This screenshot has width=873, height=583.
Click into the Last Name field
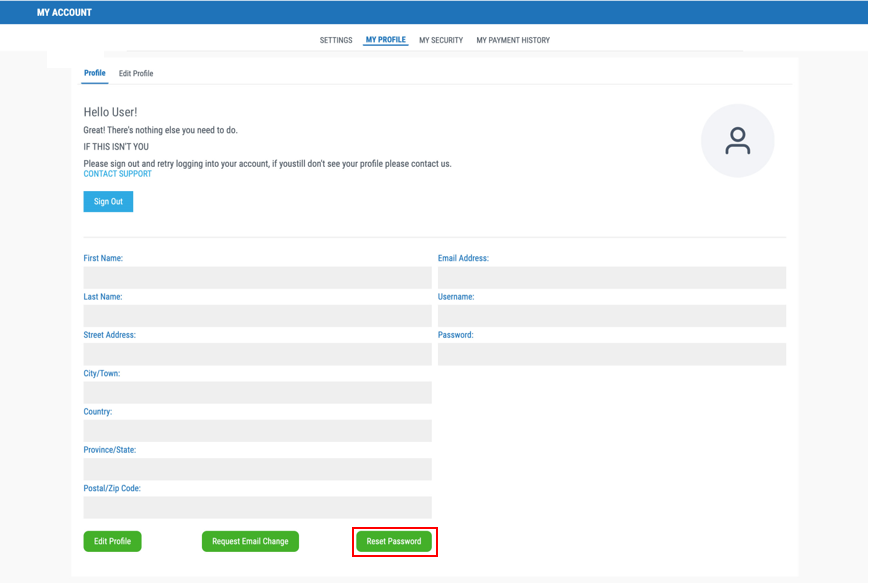pos(257,316)
